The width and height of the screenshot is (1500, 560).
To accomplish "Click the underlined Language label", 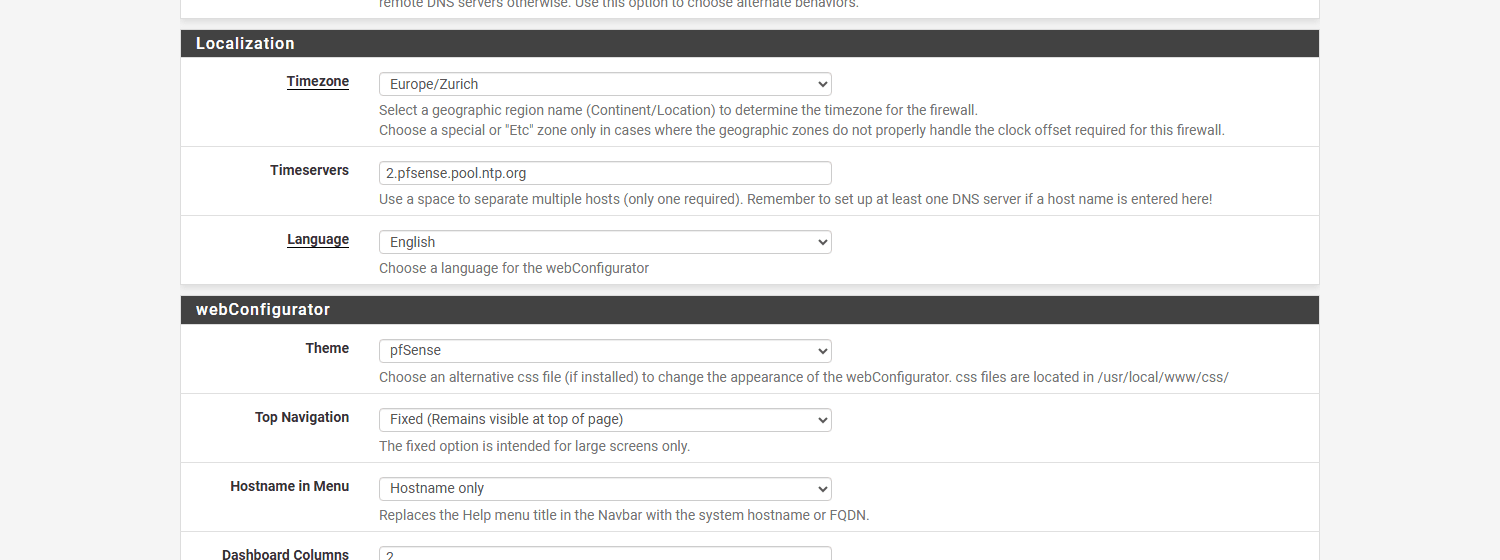I will [318, 239].
